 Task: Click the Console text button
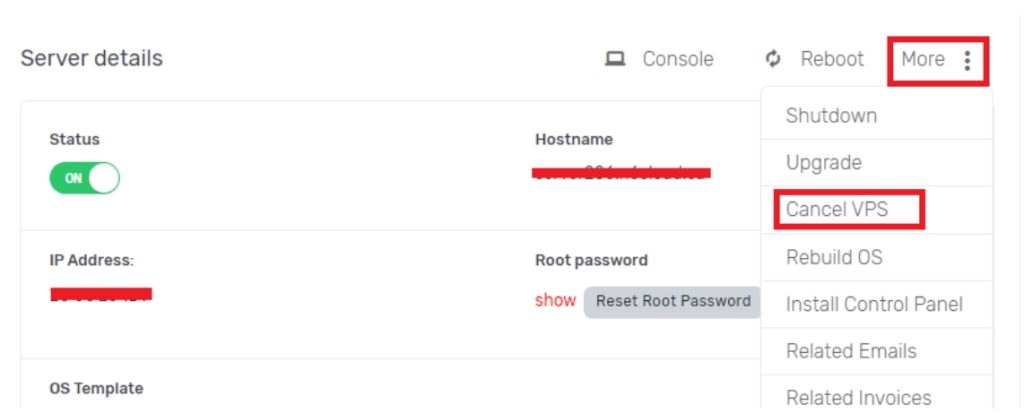pyautogui.click(x=678, y=59)
